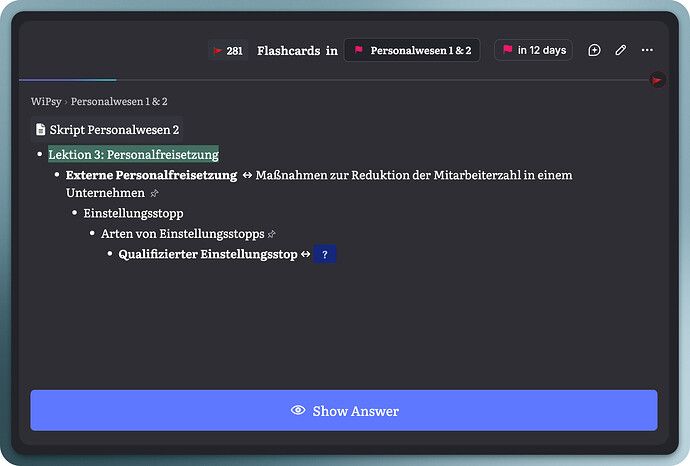Click the red flag at progress bar end
Screen dimensions: 690x466
(x=657, y=79)
